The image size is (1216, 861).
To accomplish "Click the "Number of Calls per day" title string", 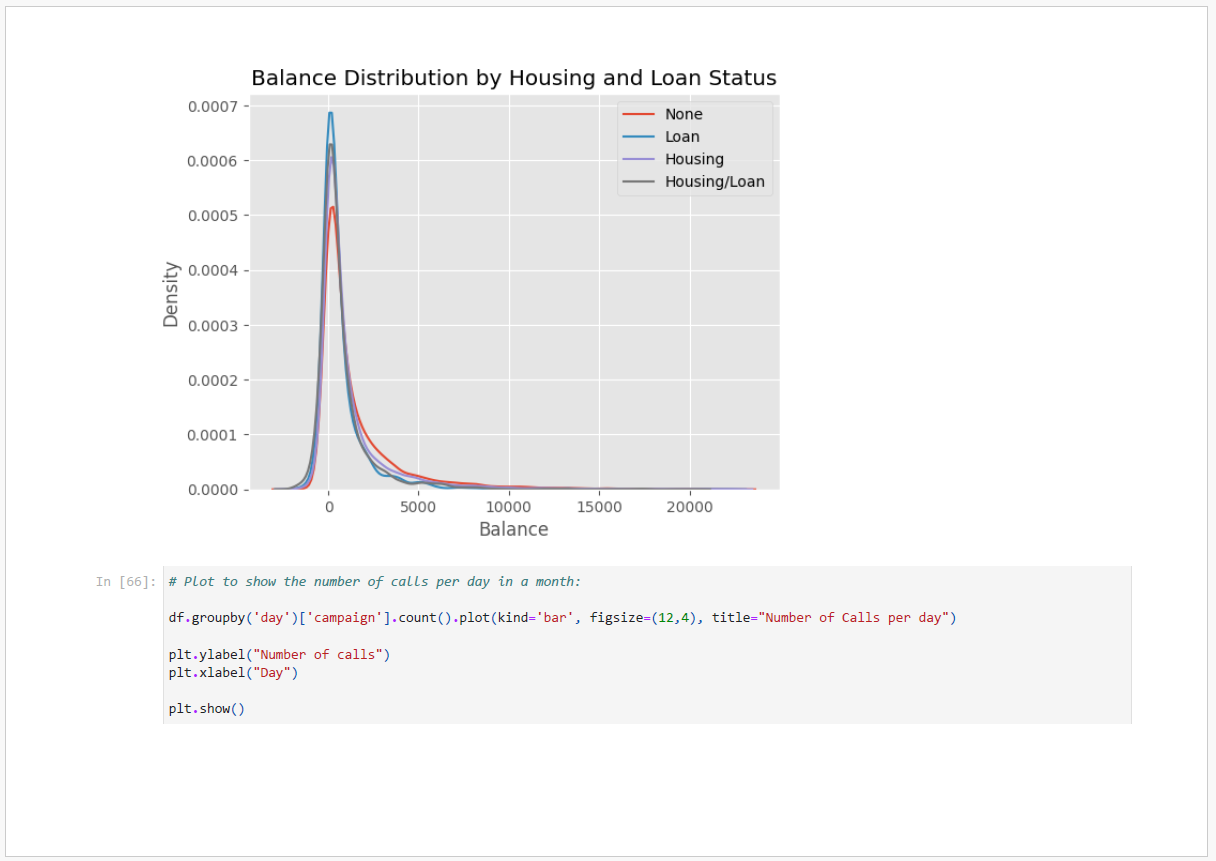I will pyautogui.click(x=854, y=618).
